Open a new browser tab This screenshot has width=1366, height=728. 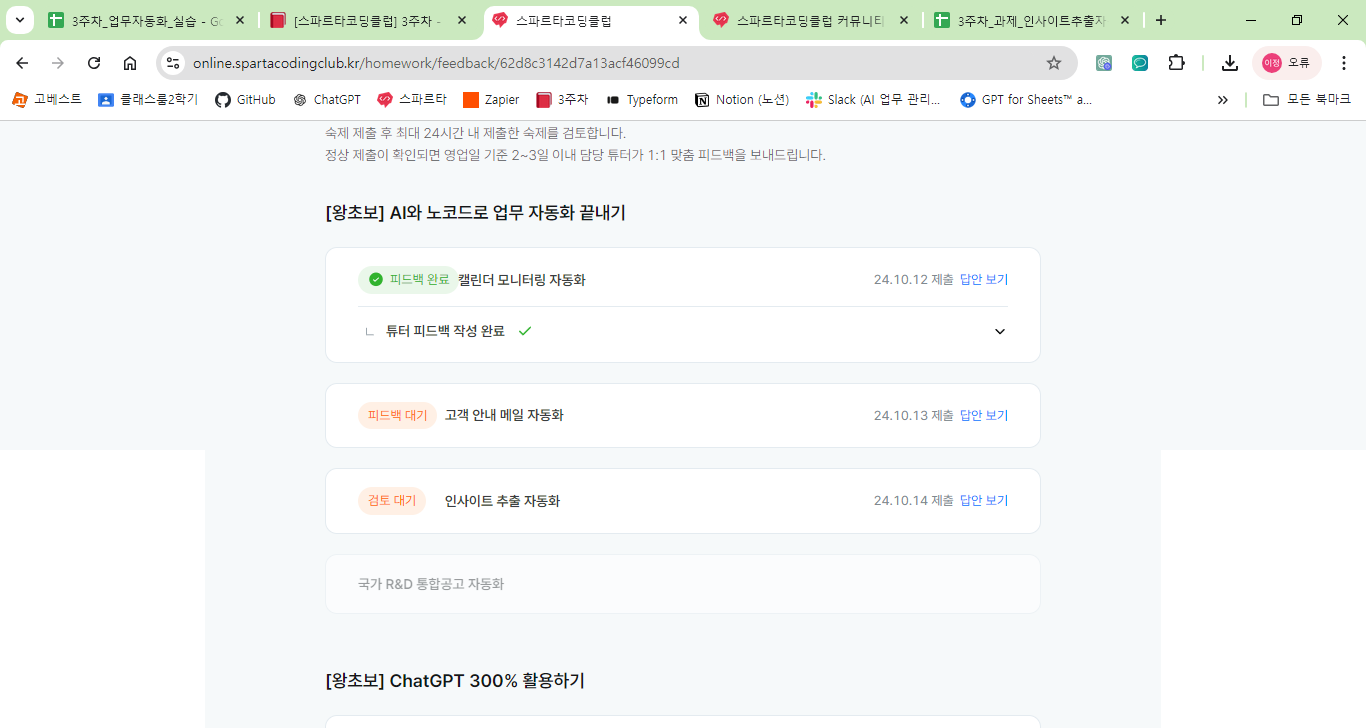pyautogui.click(x=1160, y=20)
